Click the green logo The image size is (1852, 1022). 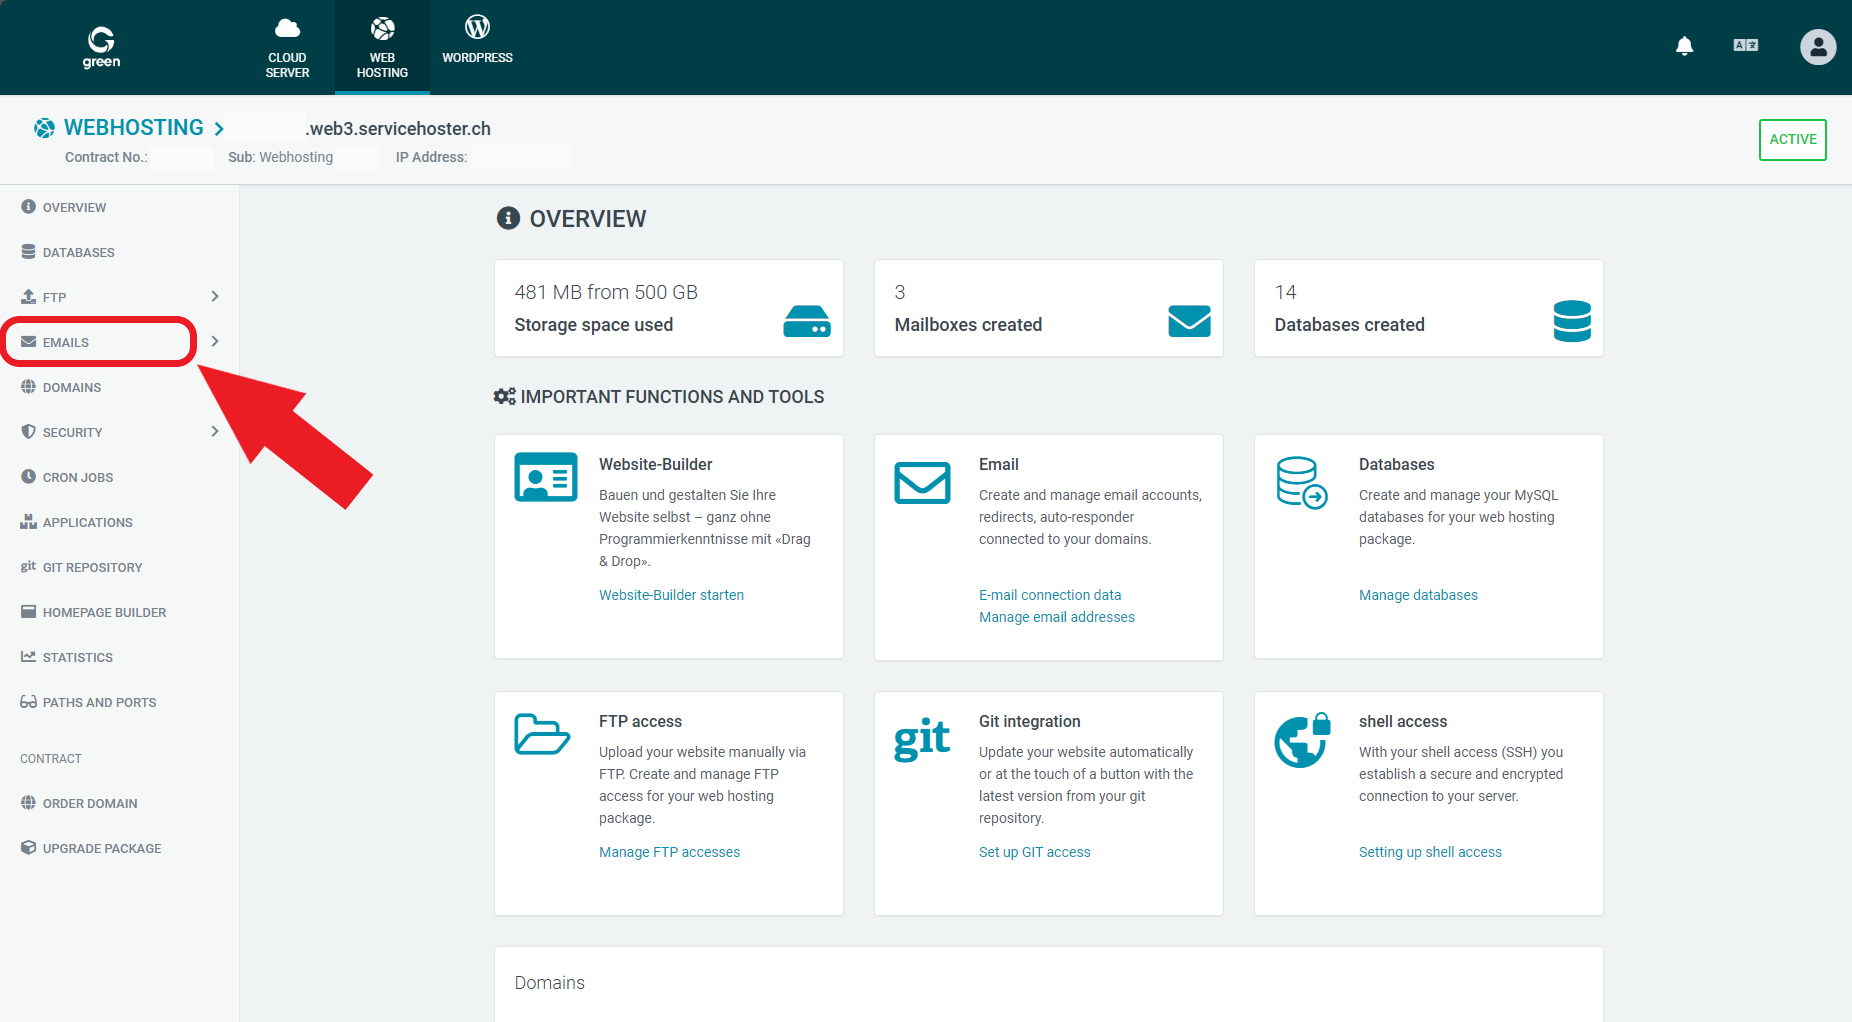click(x=101, y=47)
